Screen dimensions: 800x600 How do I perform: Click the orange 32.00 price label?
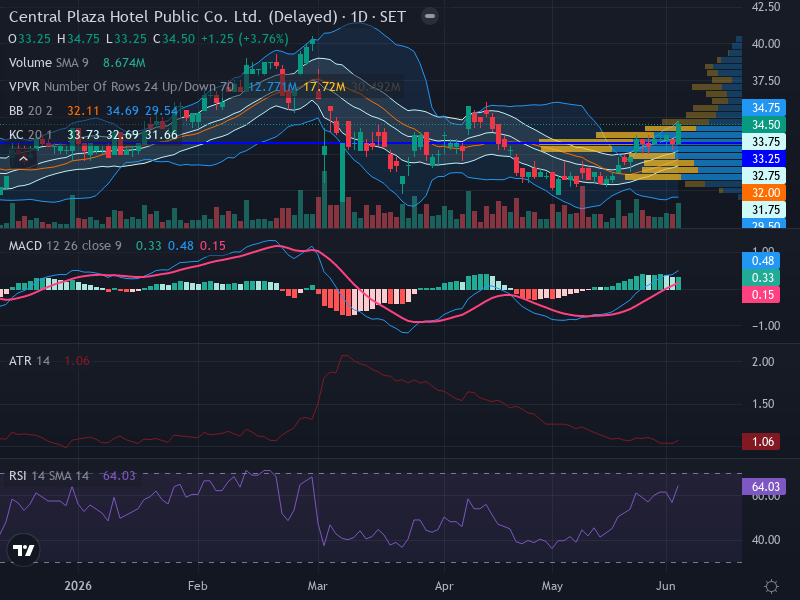point(764,193)
